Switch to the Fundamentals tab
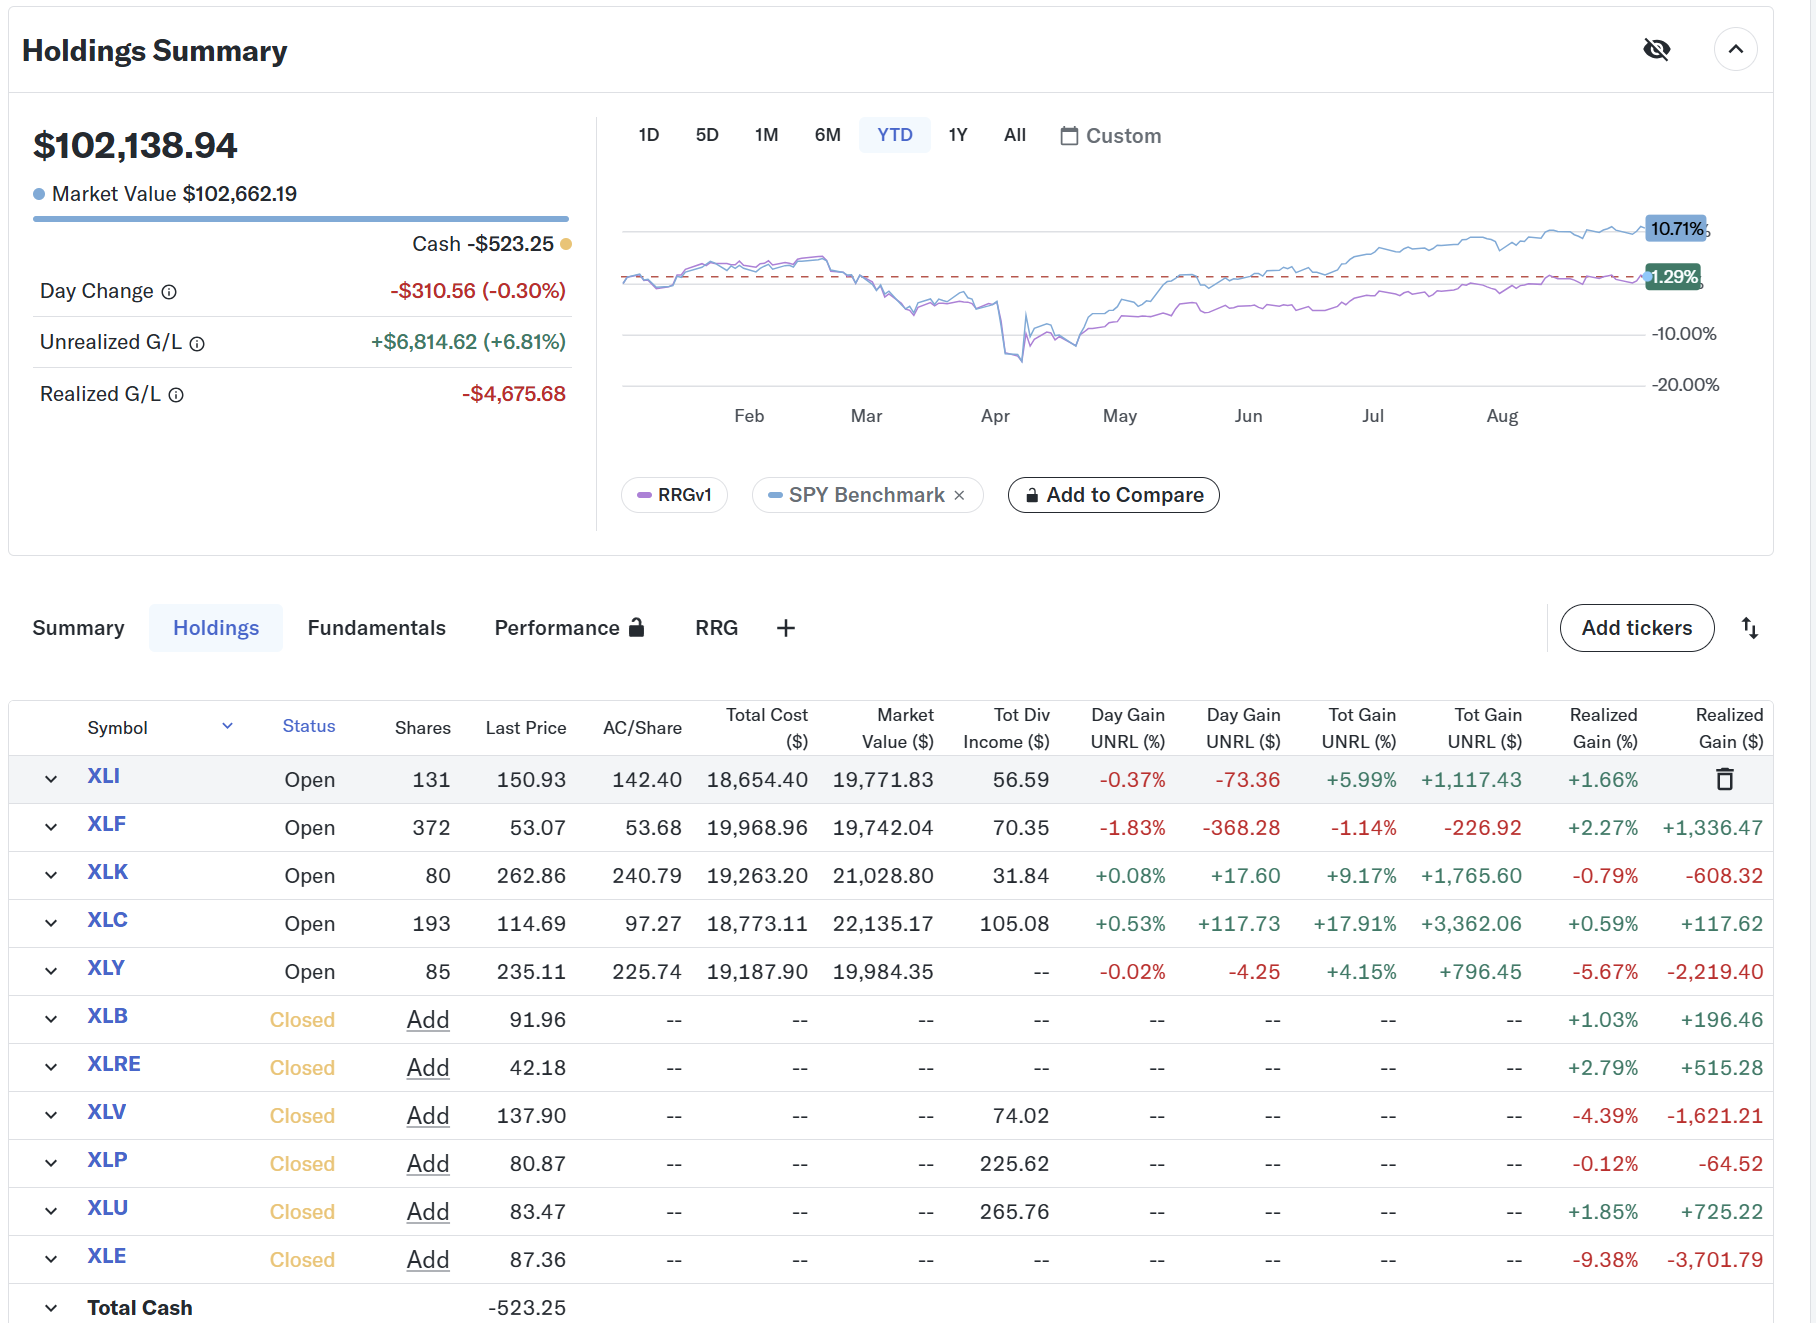The width and height of the screenshot is (1816, 1323). click(376, 628)
